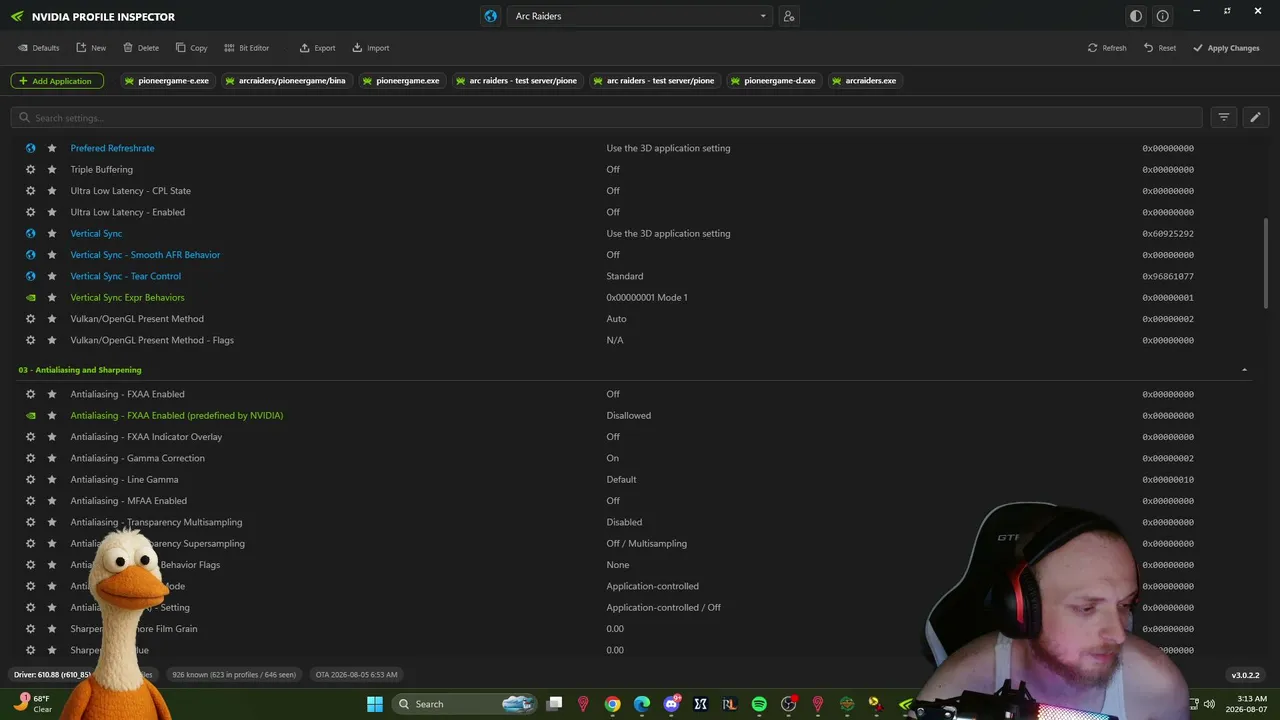Viewport: 1280px width, 720px height.
Task: Toggle the favorite star for Prefered Refreshrate
Action: pos(52,148)
